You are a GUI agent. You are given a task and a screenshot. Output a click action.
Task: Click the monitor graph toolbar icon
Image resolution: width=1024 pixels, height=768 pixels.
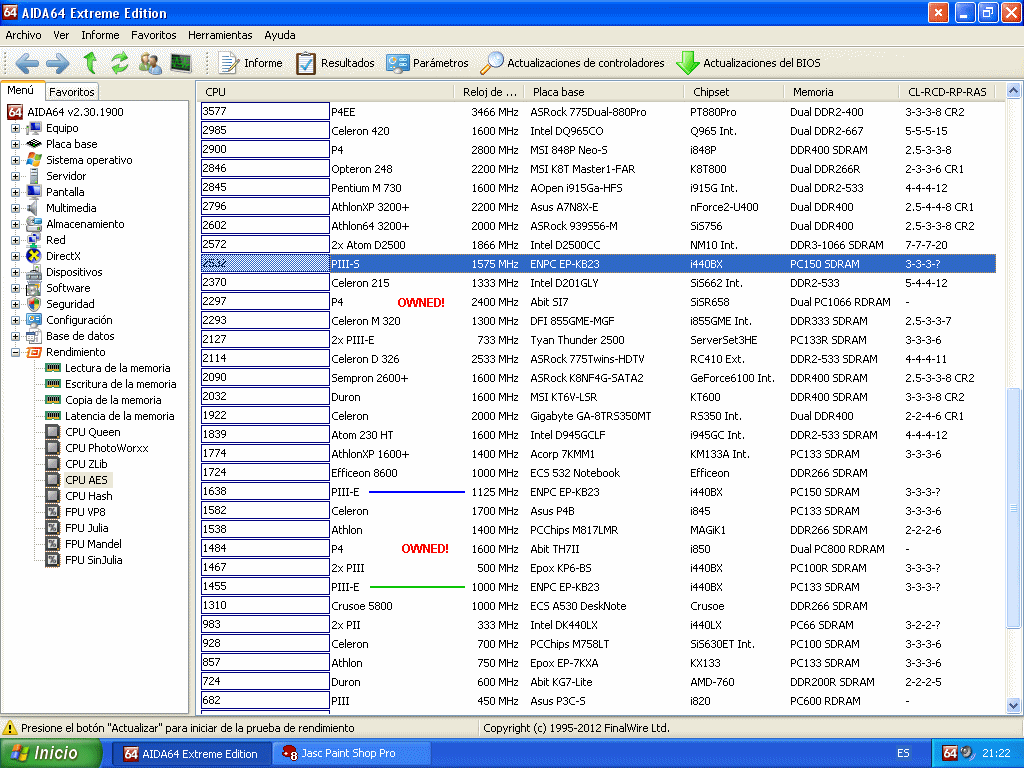tap(181, 63)
